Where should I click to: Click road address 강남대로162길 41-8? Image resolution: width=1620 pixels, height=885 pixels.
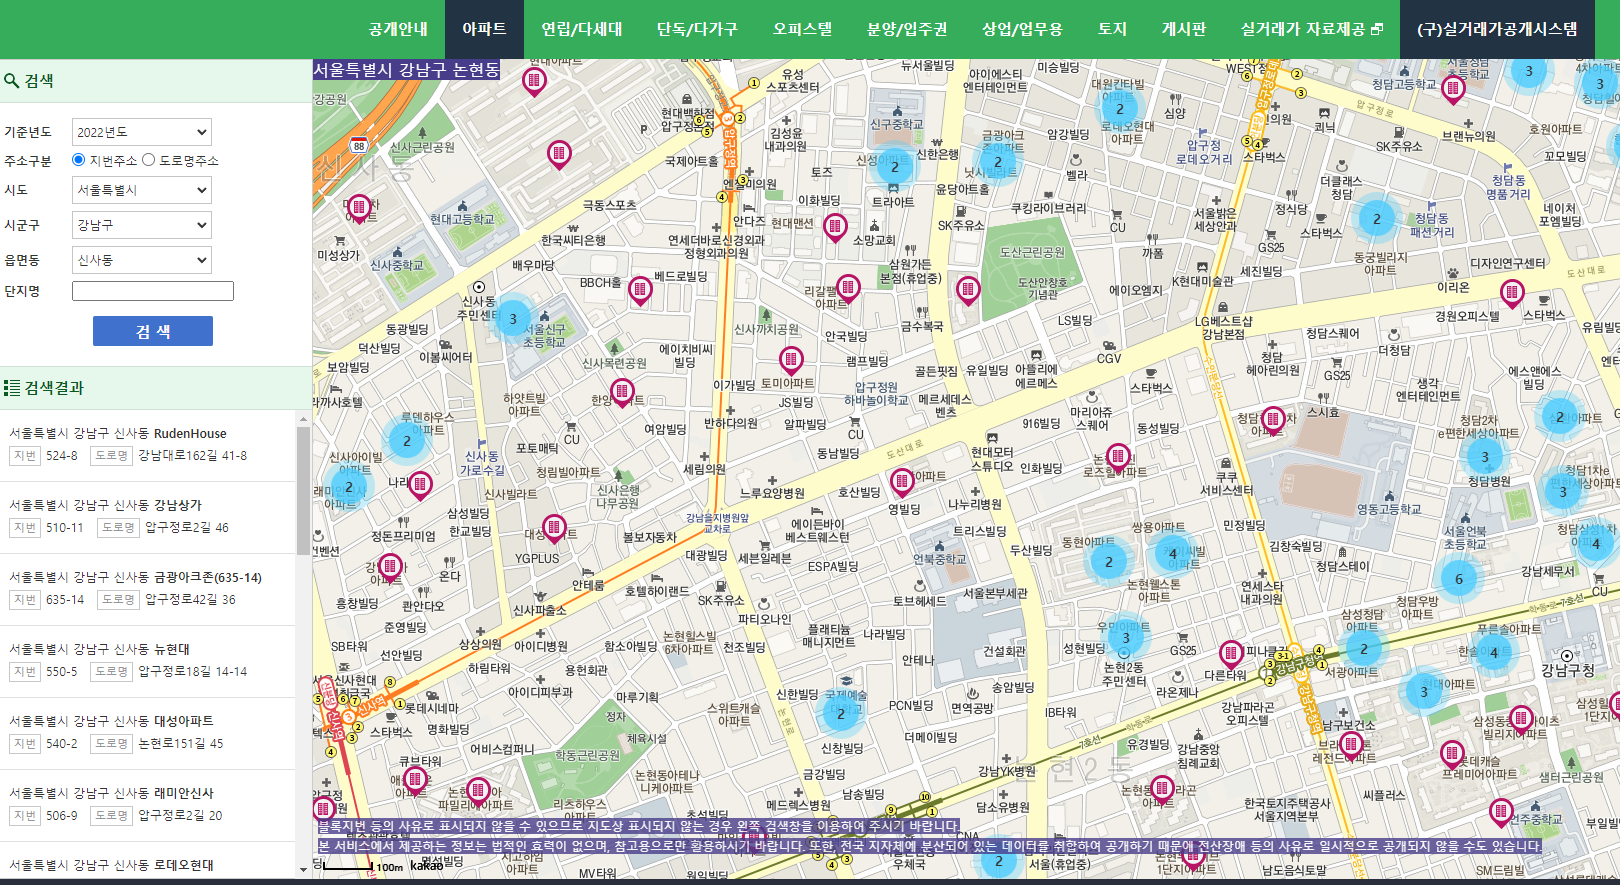tap(192, 455)
